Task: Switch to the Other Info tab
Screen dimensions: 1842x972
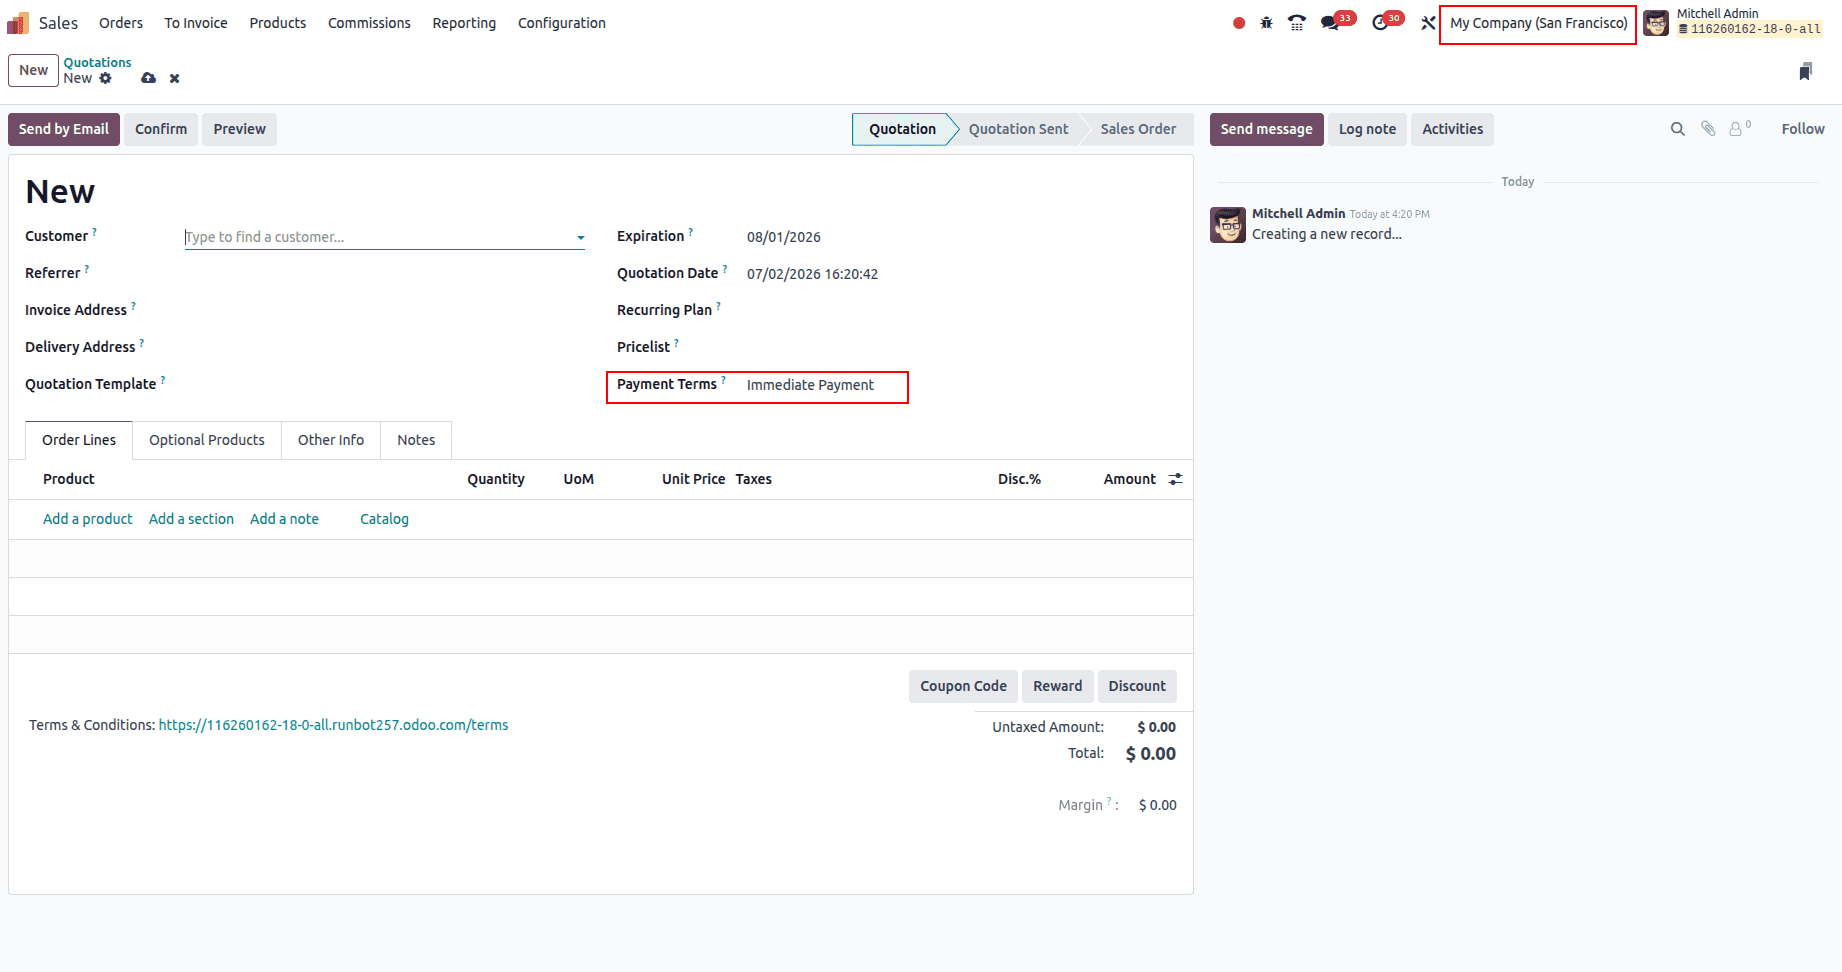Action: pos(331,440)
